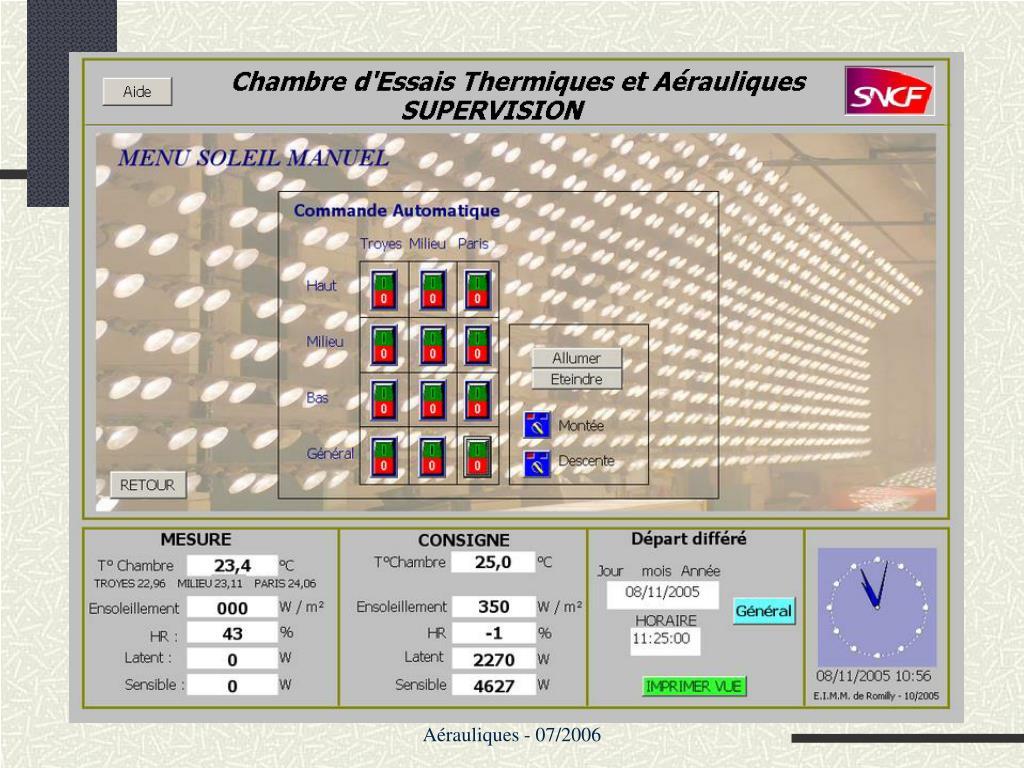
Task: Click the cyan Général button
Action: [764, 611]
